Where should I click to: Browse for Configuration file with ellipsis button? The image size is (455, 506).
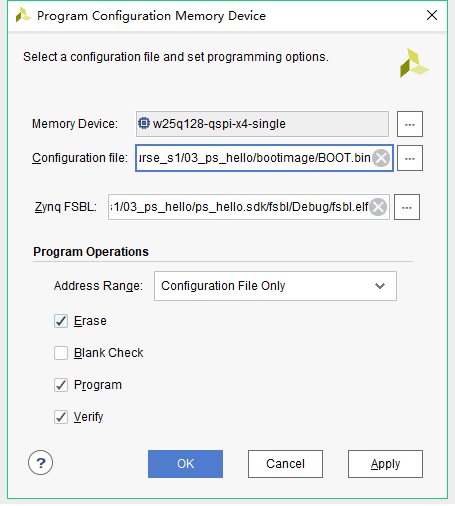point(410,158)
